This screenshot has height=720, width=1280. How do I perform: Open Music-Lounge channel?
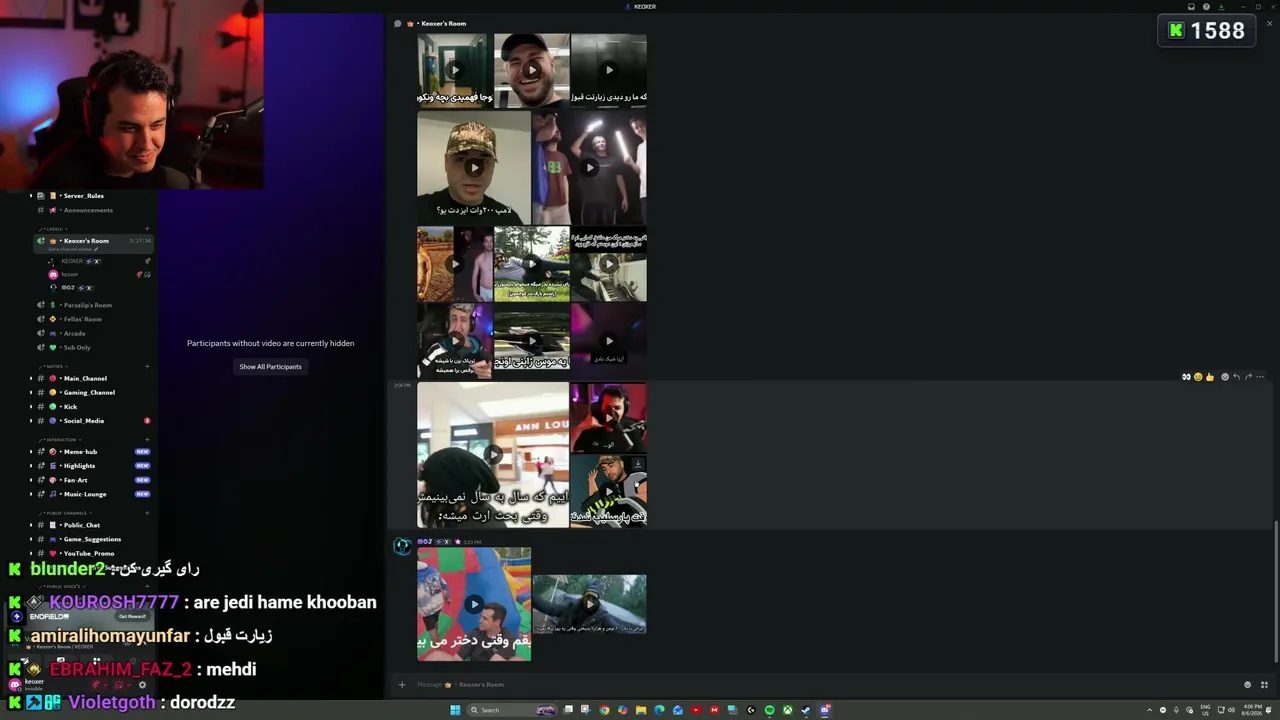[85, 494]
